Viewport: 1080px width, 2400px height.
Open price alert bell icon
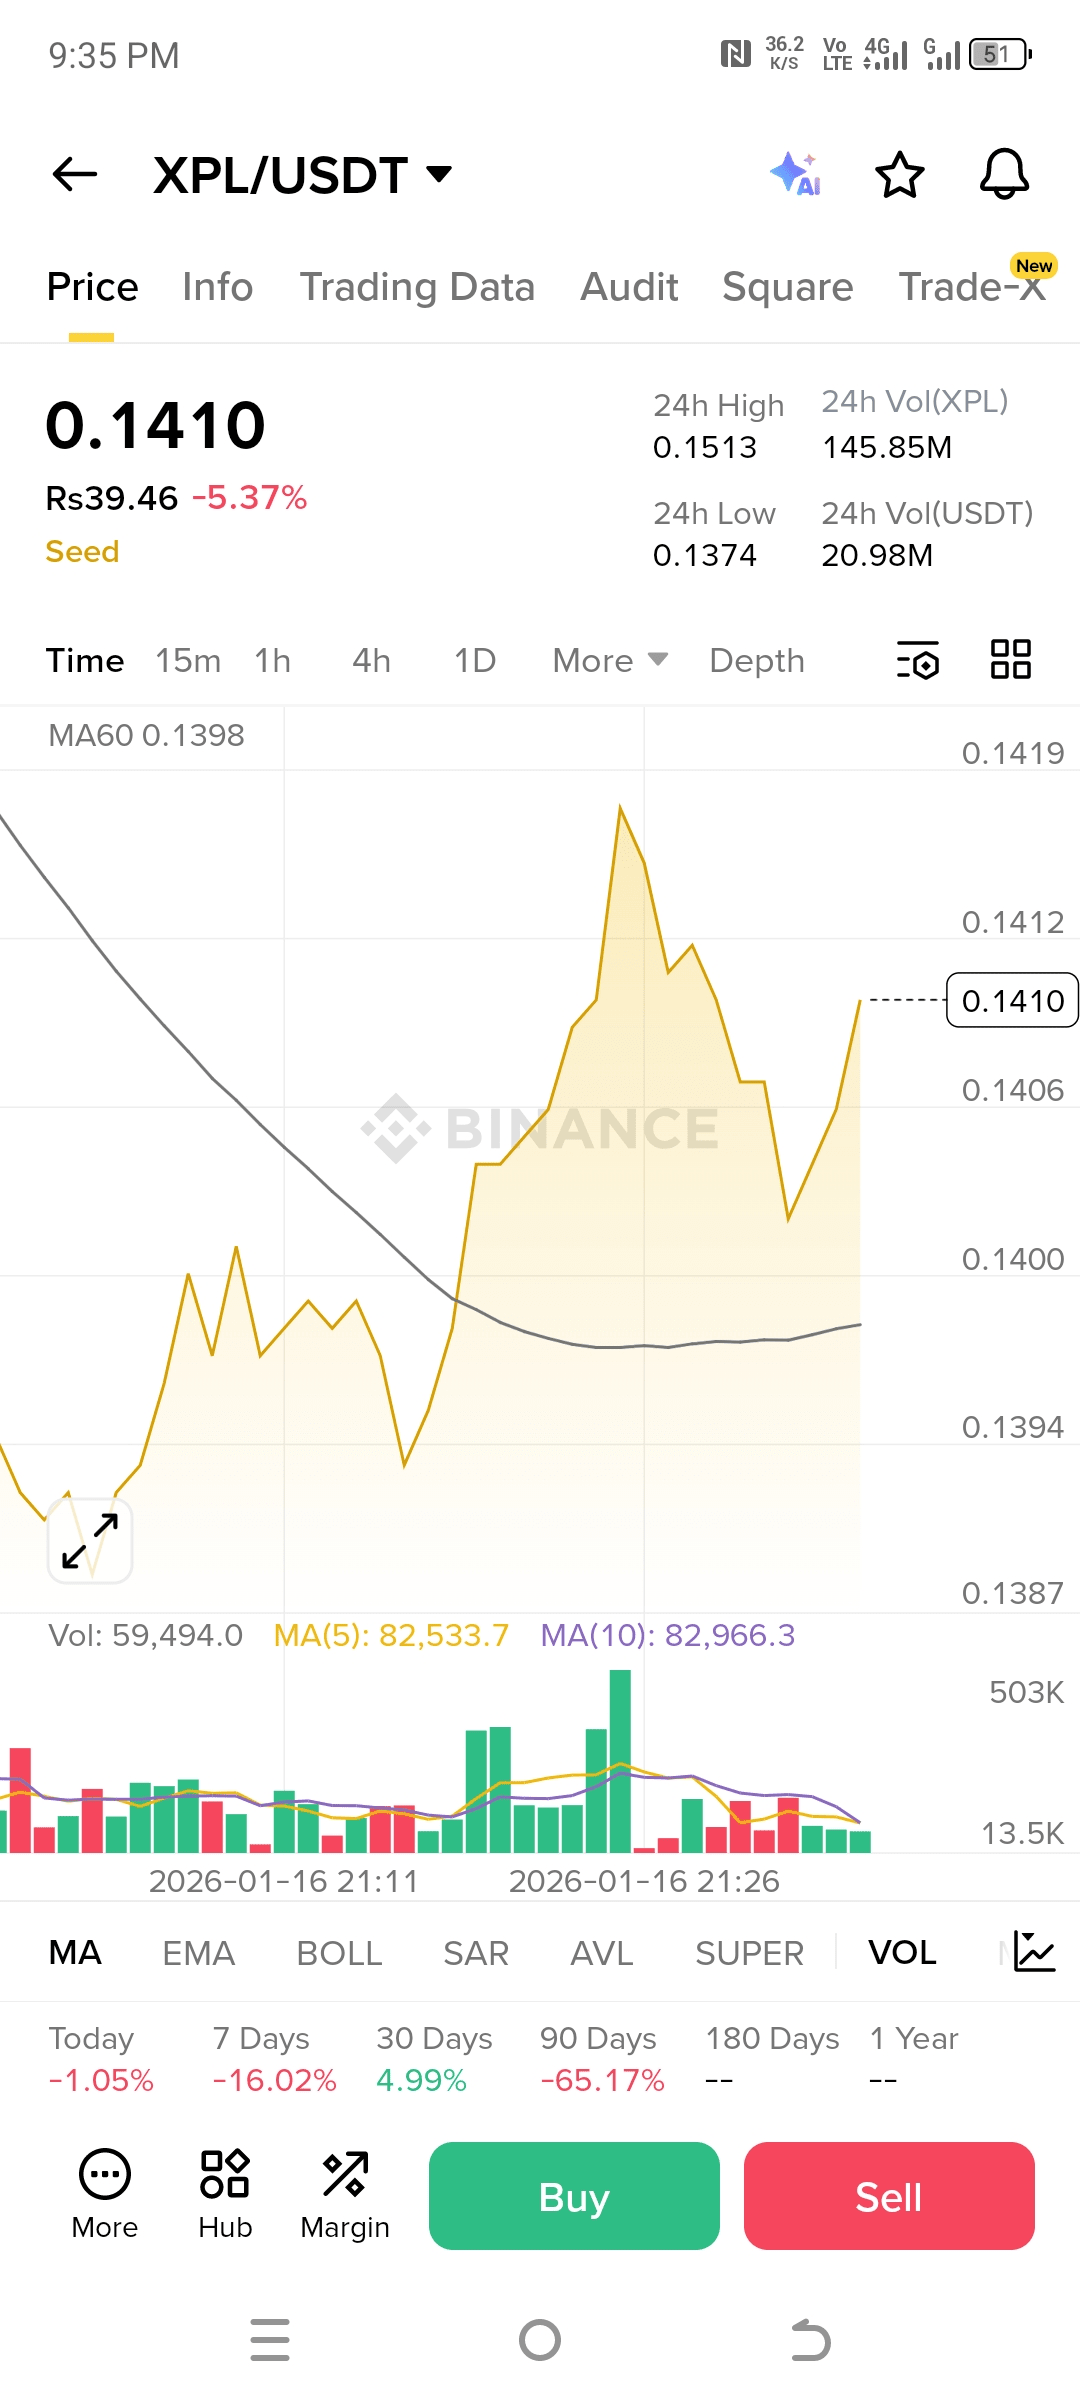[1004, 174]
